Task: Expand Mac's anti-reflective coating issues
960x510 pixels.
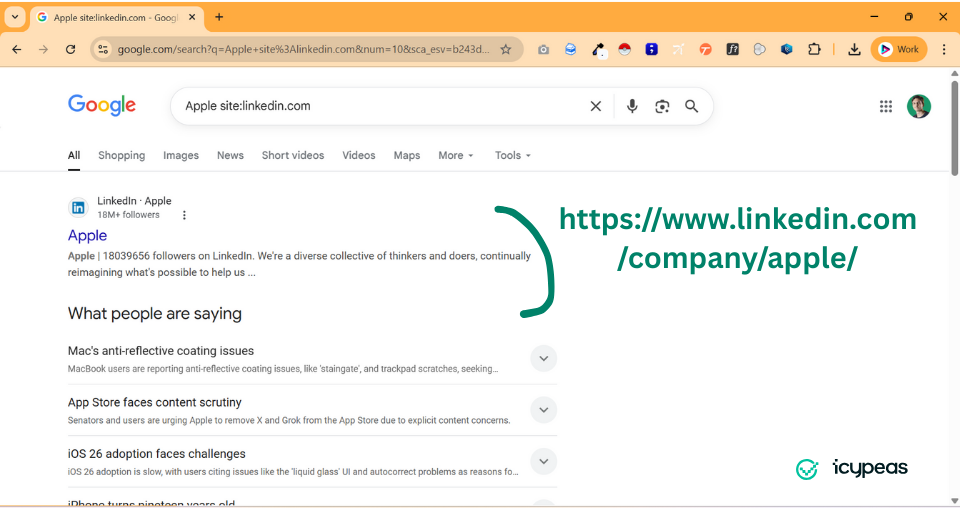Action: pos(544,359)
